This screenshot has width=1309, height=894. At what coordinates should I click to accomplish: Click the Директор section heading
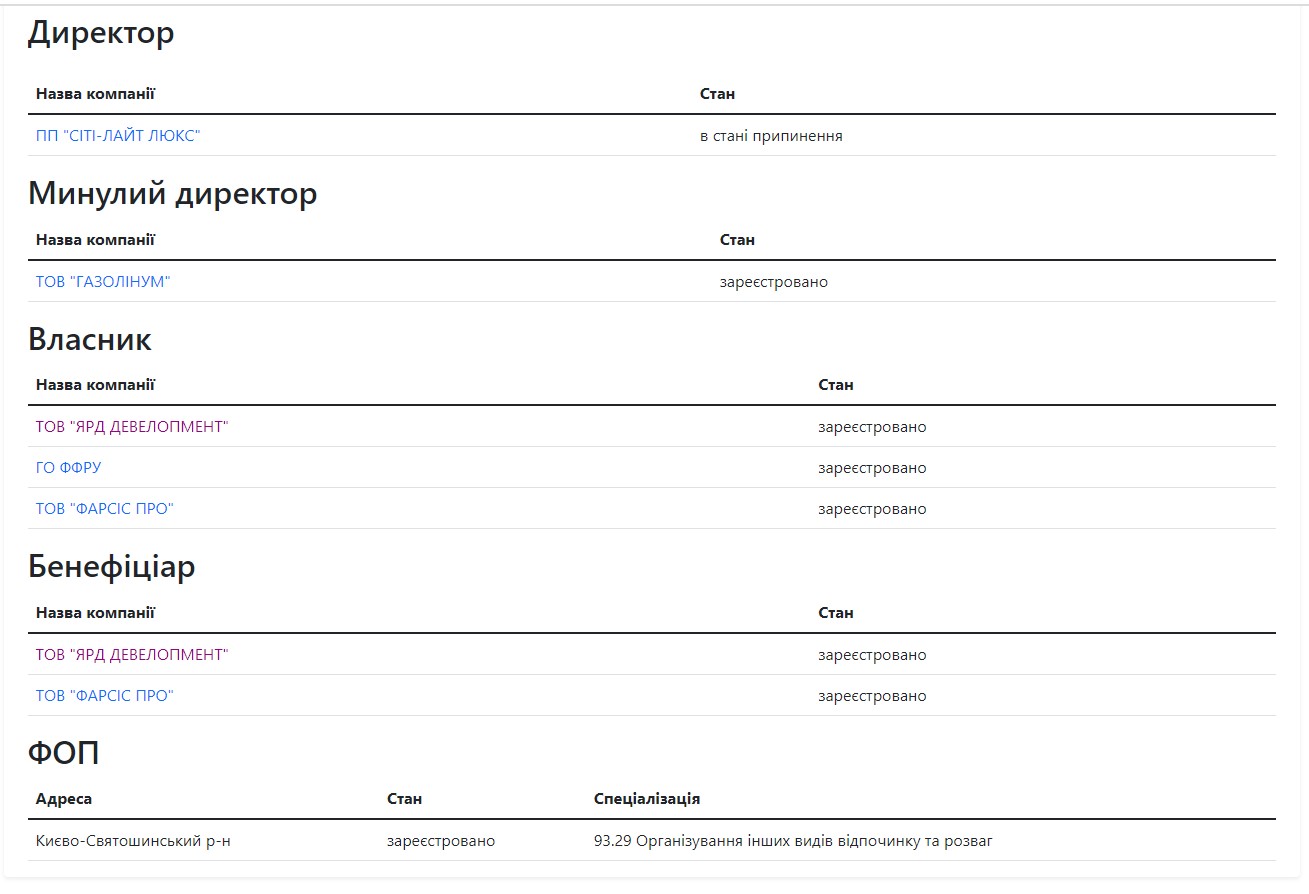[101, 33]
